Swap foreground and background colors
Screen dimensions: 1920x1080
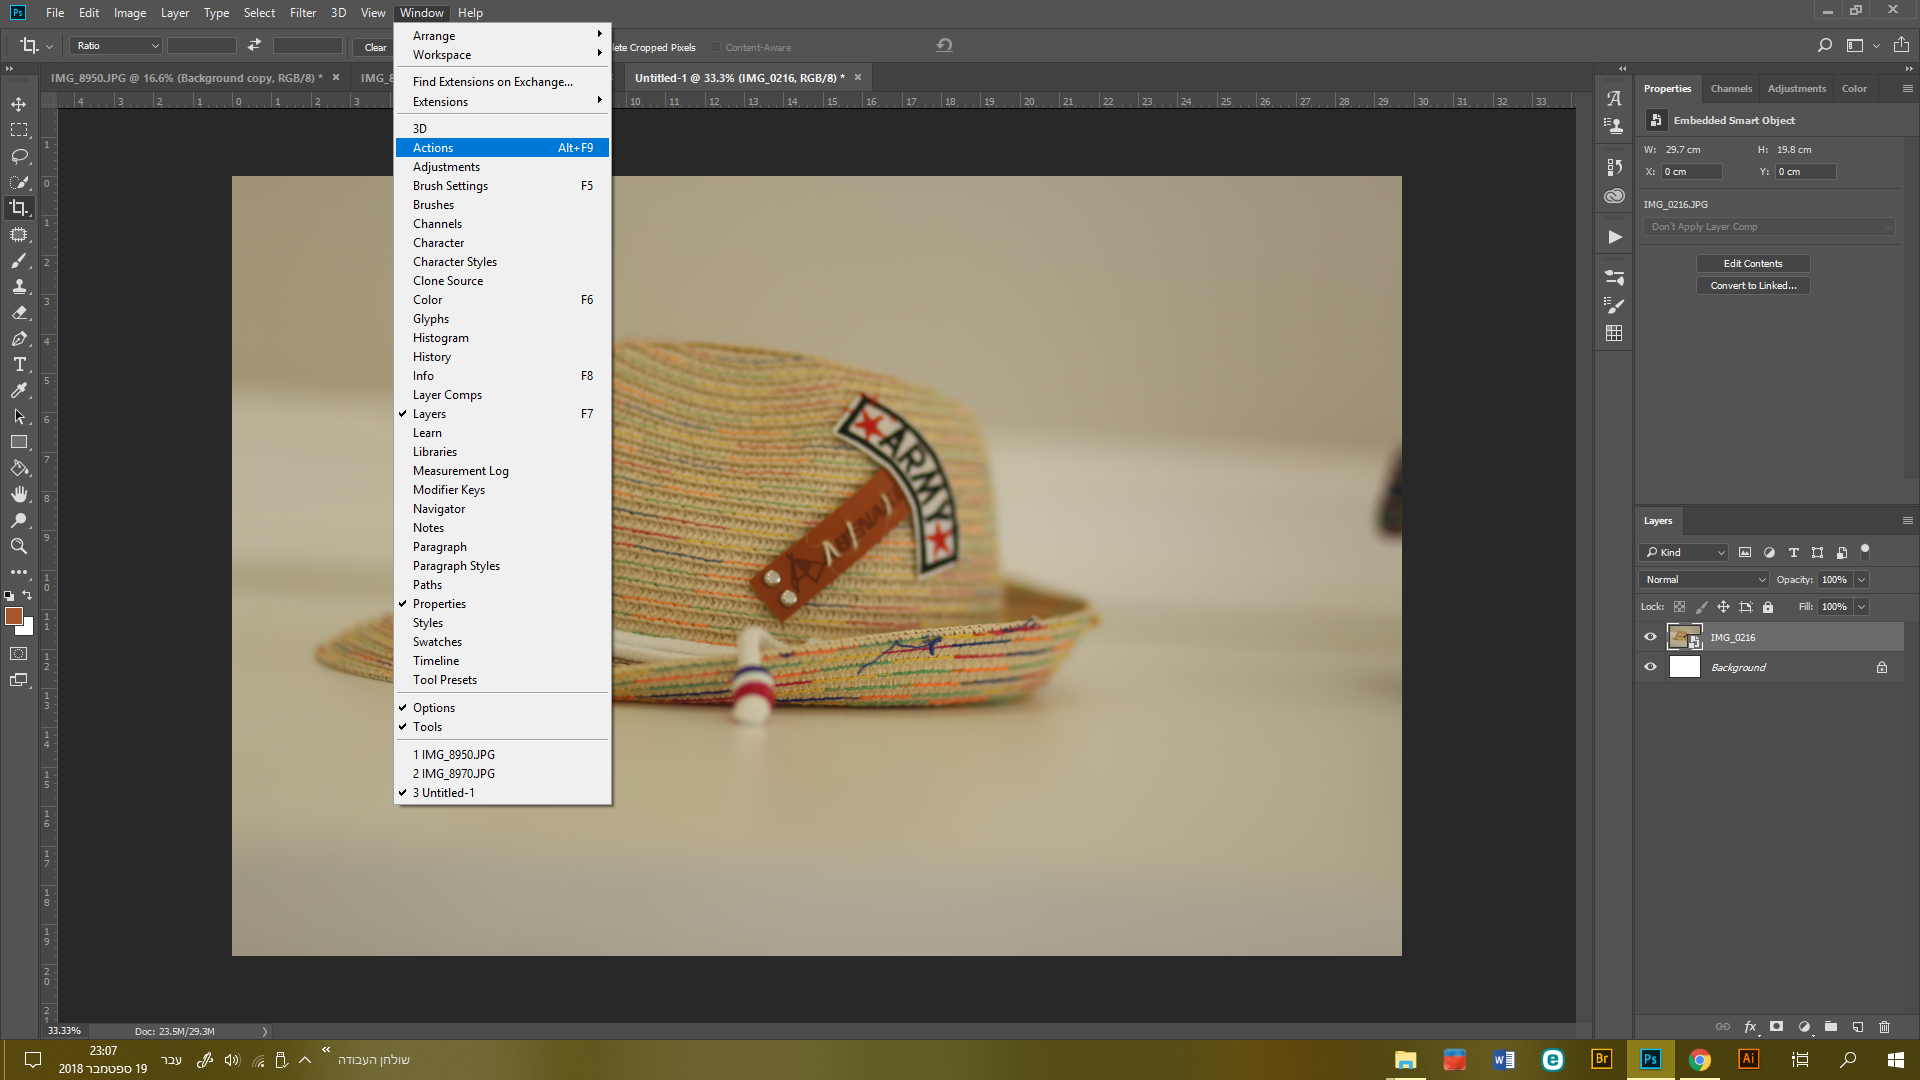coord(27,595)
